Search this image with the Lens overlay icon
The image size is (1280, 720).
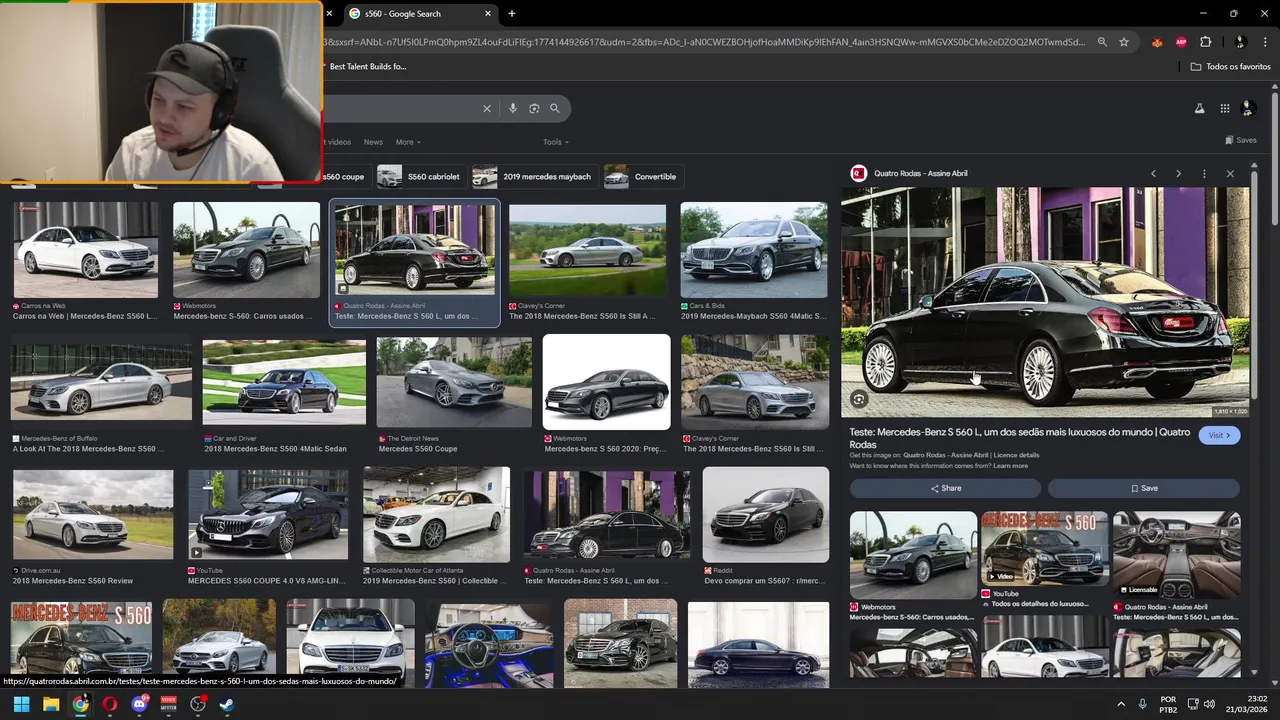point(858,399)
